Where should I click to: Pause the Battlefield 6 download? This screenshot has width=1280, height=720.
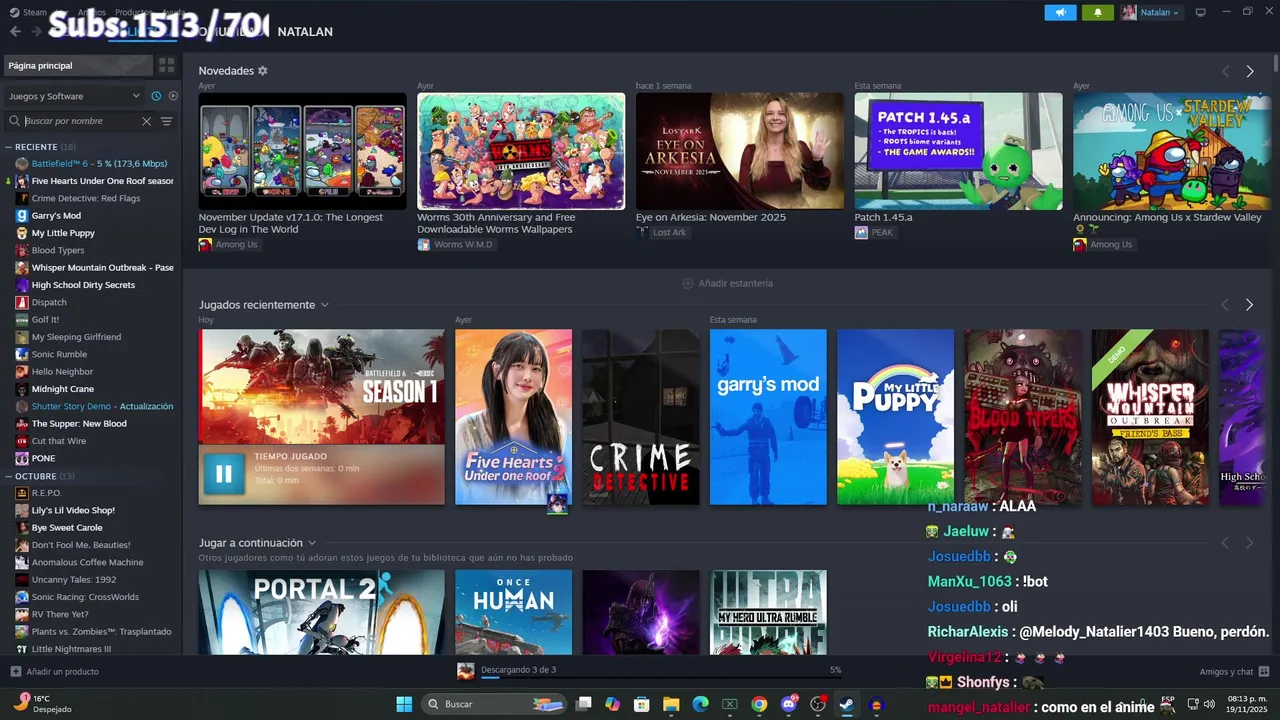pyautogui.click(x=224, y=474)
